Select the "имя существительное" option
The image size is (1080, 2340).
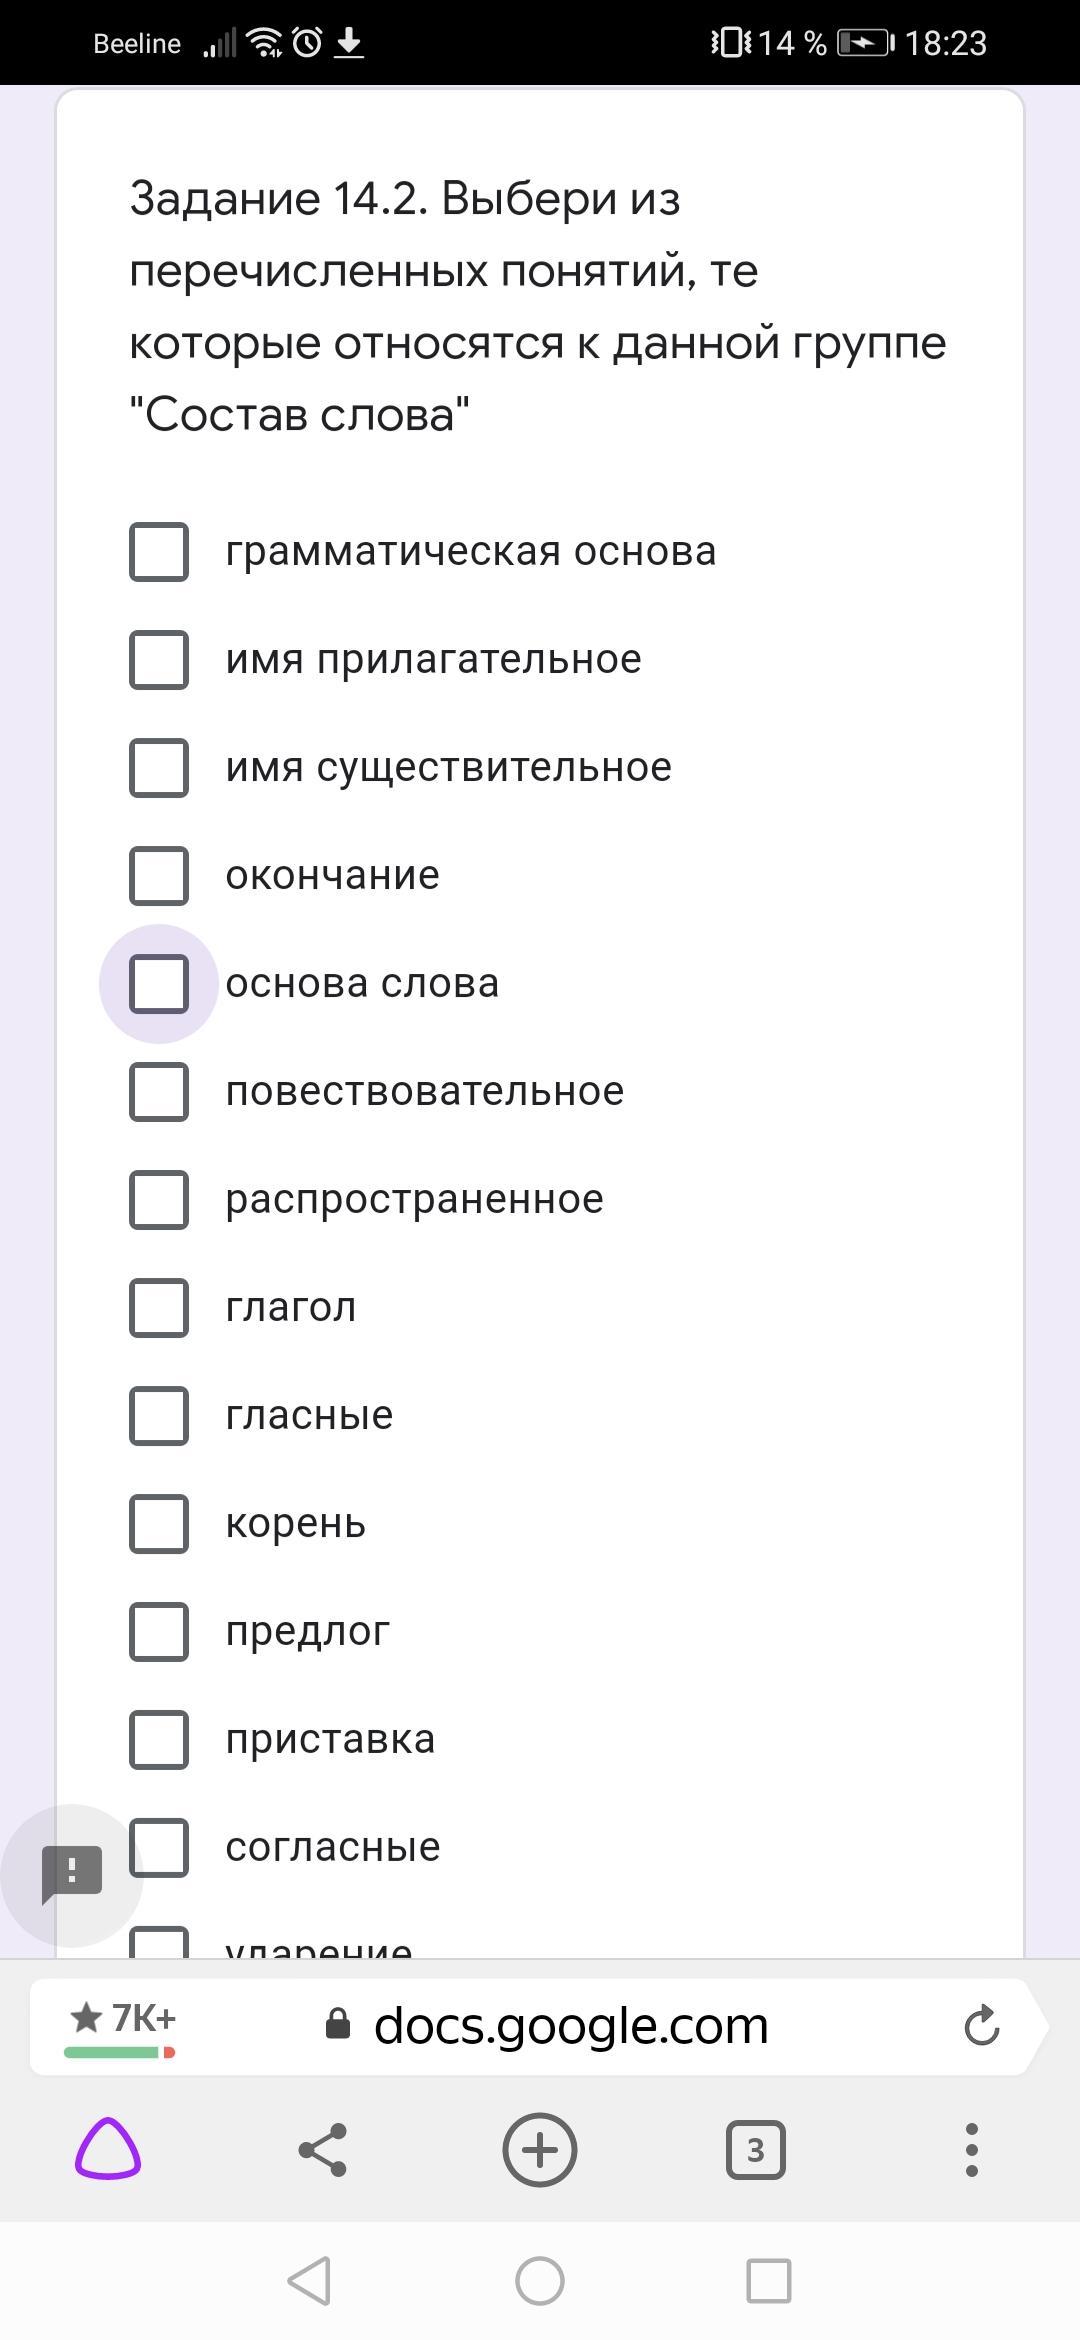click(159, 768)
